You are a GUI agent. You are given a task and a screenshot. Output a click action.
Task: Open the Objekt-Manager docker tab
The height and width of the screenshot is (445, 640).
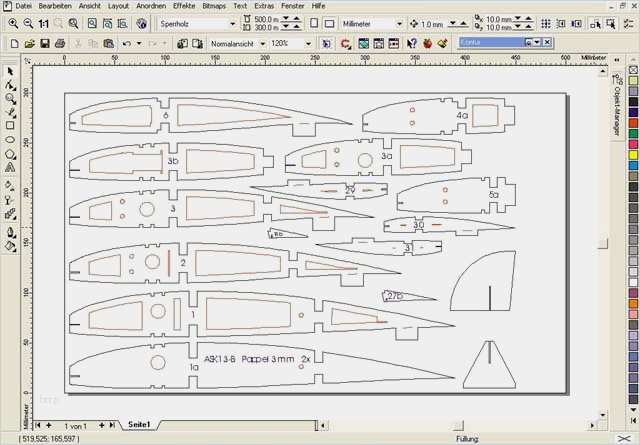pos(616,110)
